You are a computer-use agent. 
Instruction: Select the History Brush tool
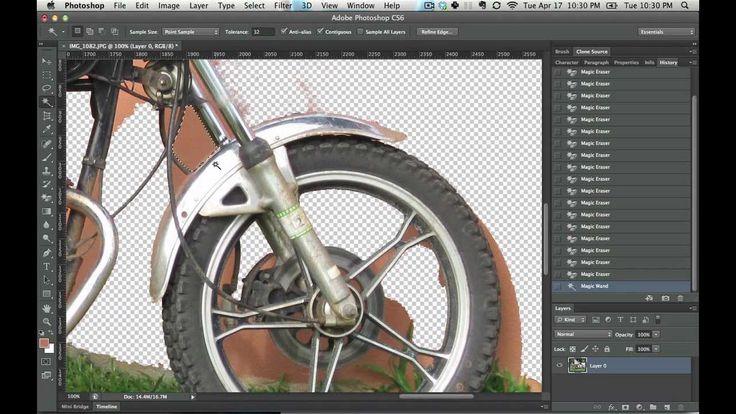[x=46, y=184]
